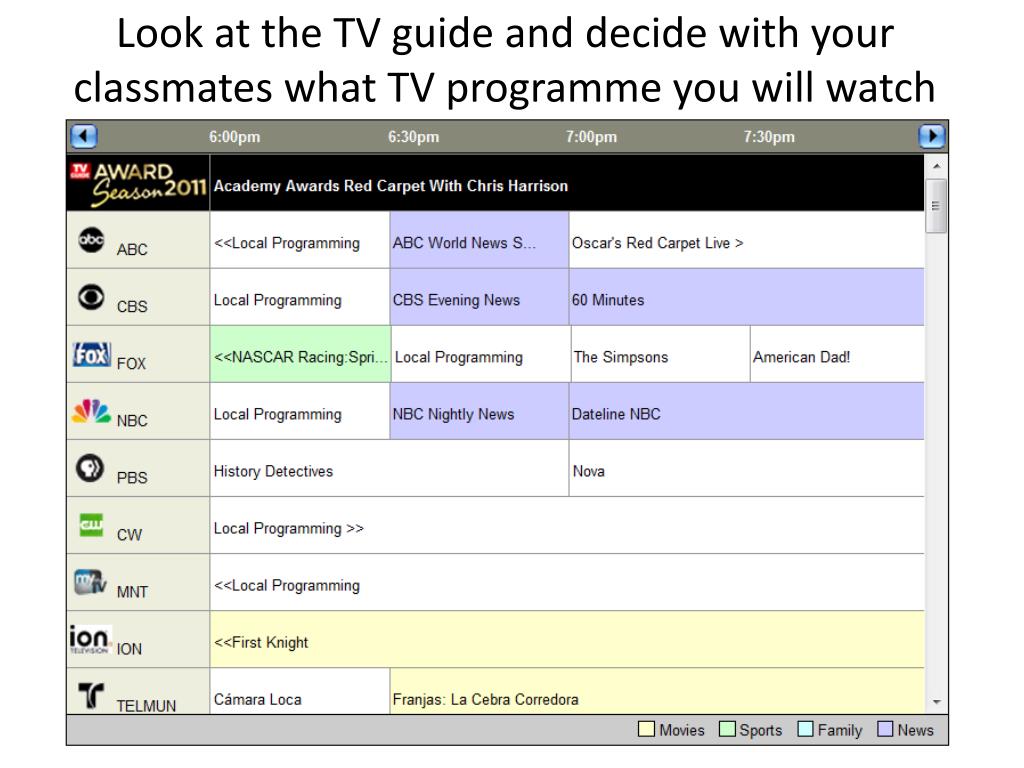1024x768 pixels.
Task: Select the CW channel logo
Action: pos(91,525)
